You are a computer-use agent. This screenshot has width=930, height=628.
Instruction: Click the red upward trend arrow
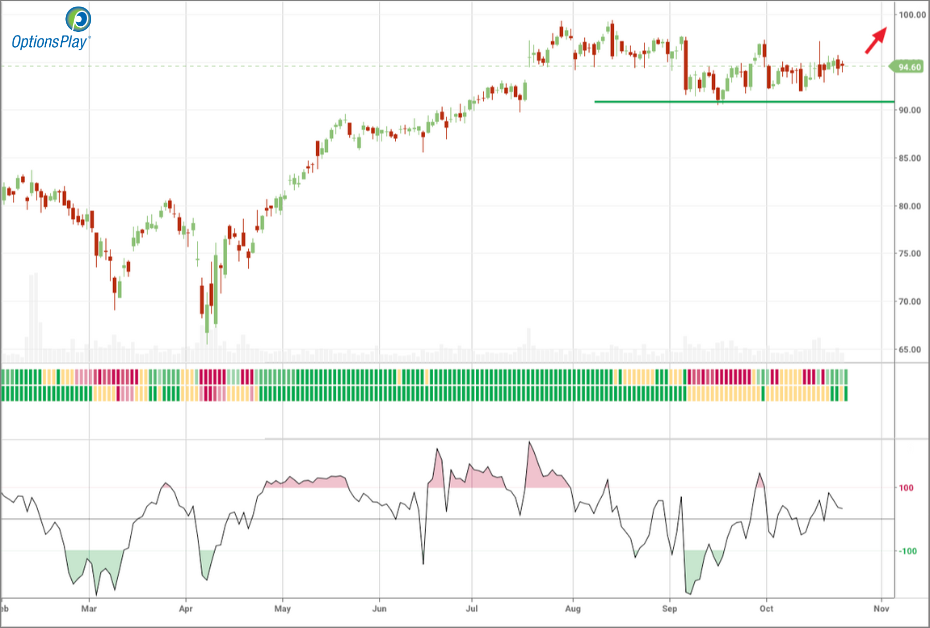coord(875,39)
